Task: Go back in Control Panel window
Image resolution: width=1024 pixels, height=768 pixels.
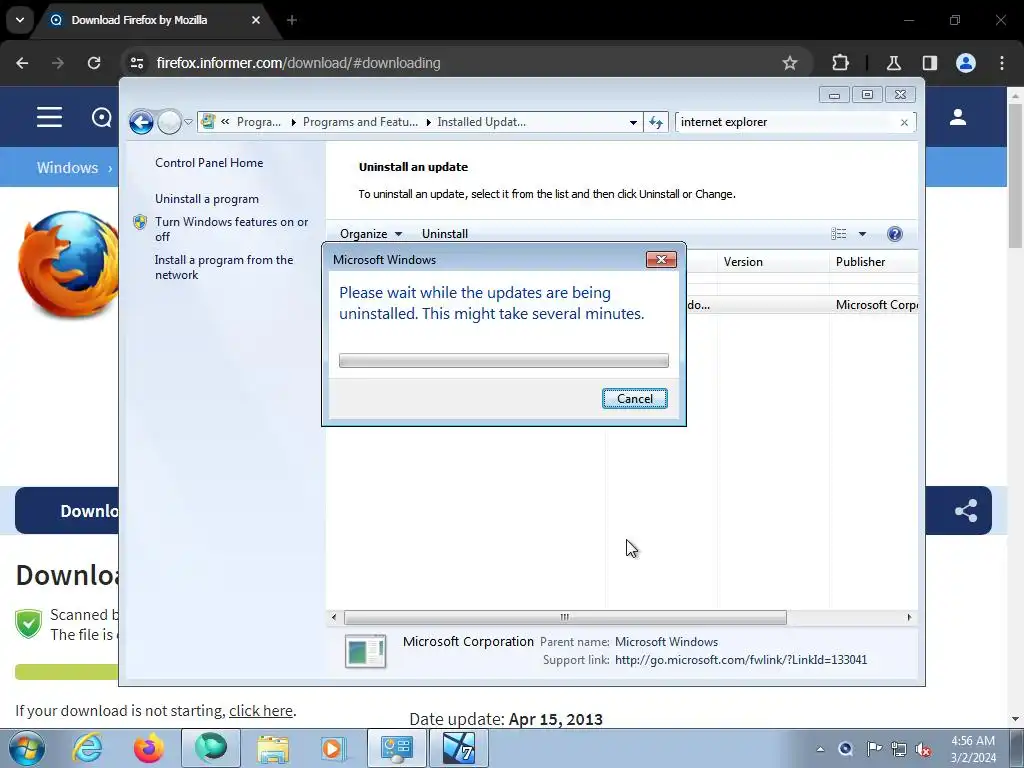Action: tap(141, 122)
